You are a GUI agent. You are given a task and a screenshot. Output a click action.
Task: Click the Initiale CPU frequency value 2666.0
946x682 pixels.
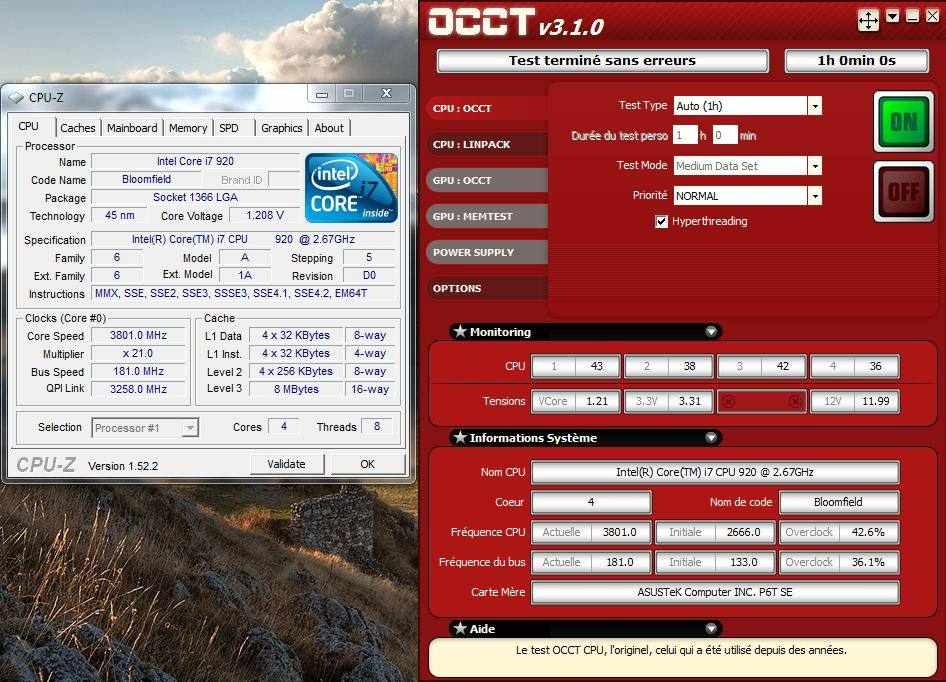[x=743, y=532]
